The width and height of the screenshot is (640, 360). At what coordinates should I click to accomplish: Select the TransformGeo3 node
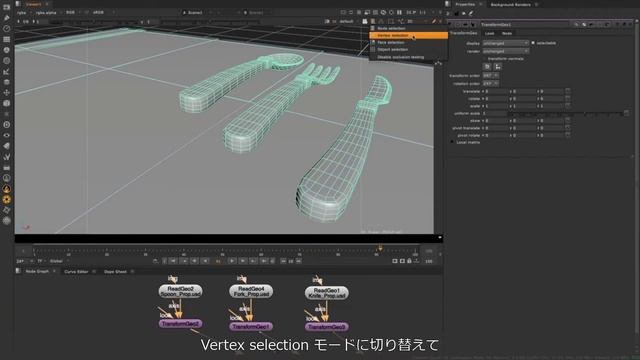tap(327, 327)
